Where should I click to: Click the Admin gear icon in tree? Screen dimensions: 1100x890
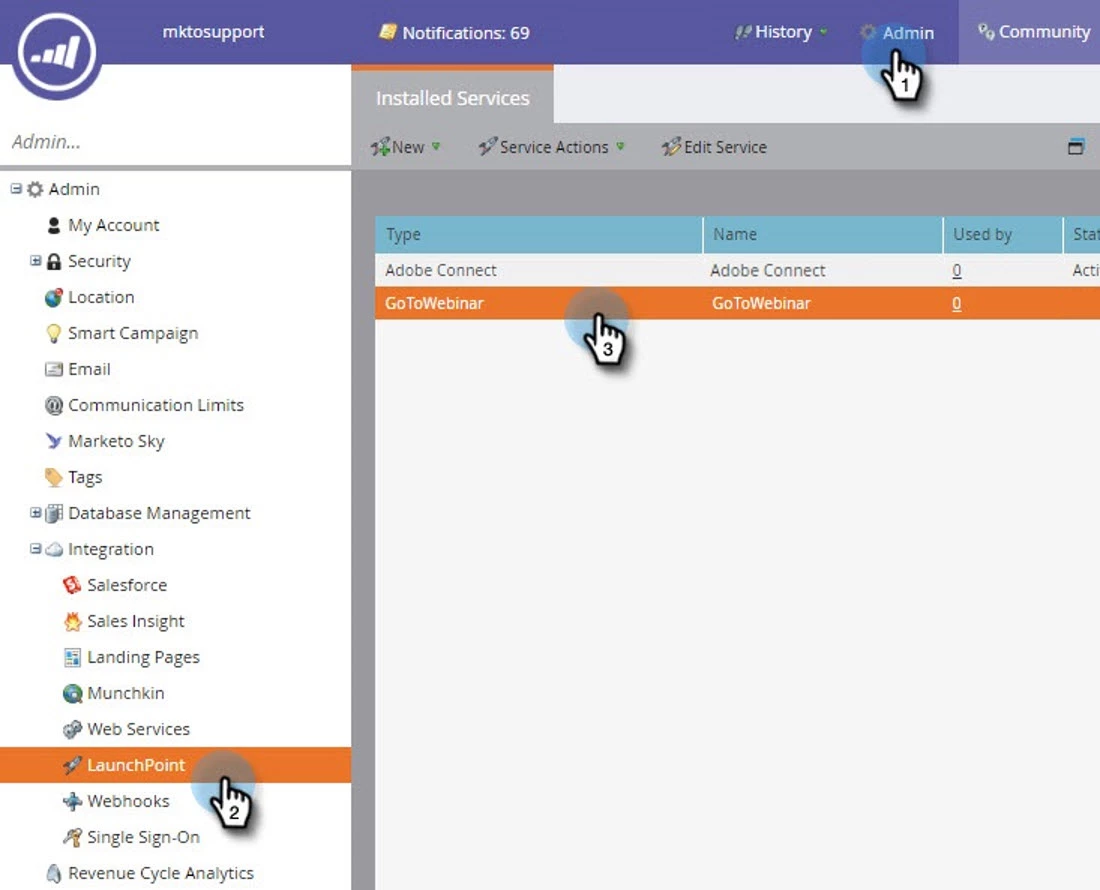(x=35, y=189)
